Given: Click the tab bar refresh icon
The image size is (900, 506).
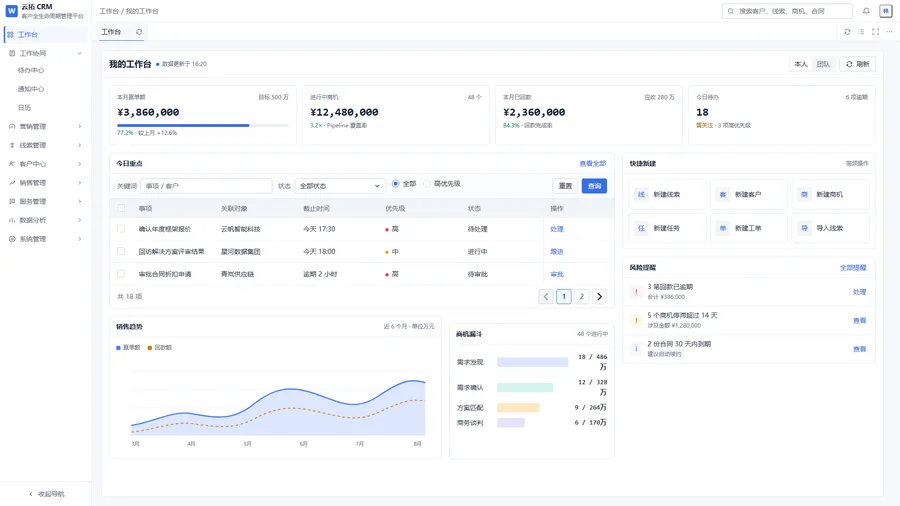Looking at the screenshot, I should point(847,32).
